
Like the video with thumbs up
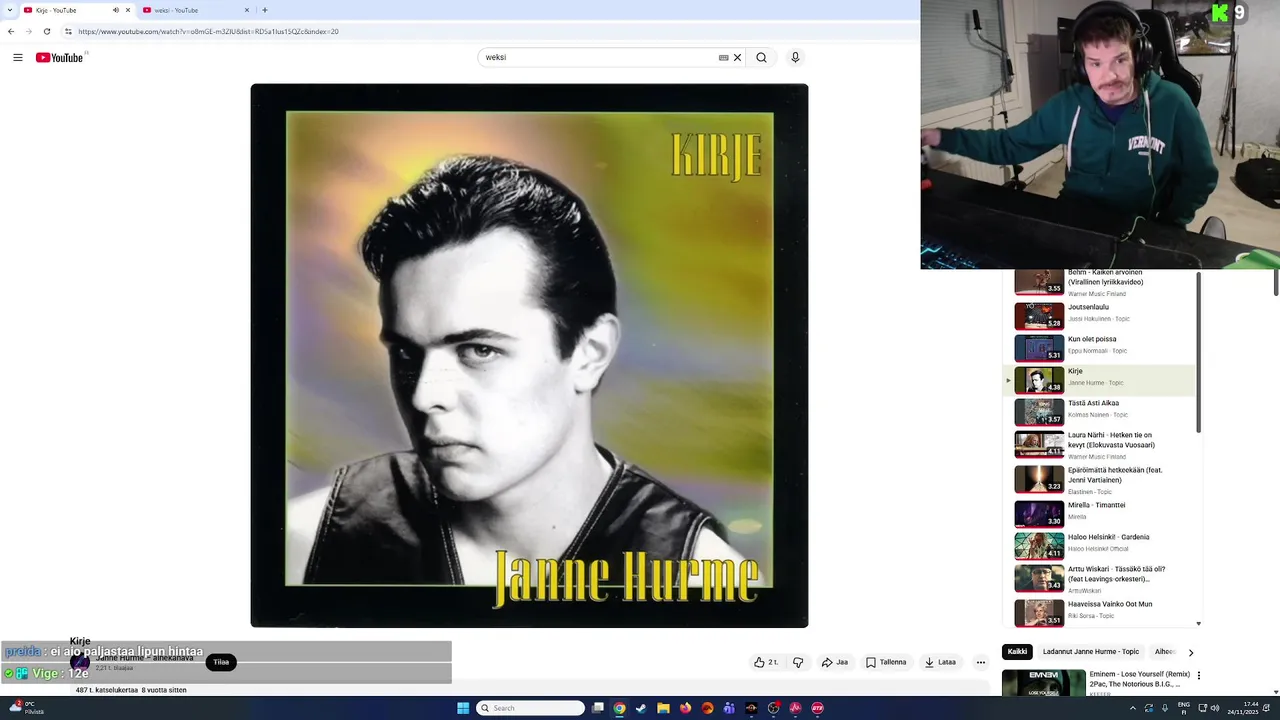pos(766,662)
